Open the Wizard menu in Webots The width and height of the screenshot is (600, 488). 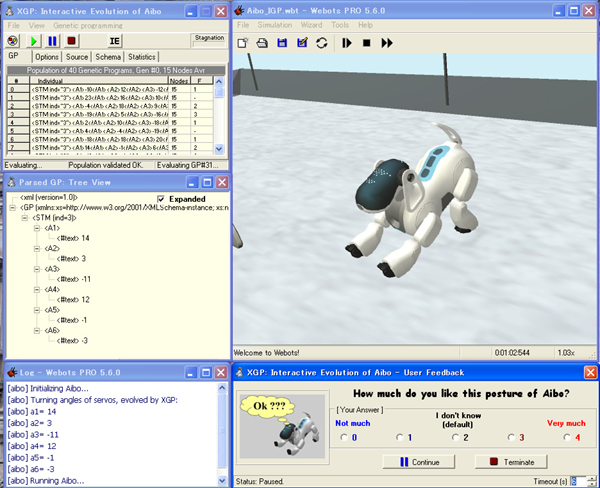[x=311, y=25]
